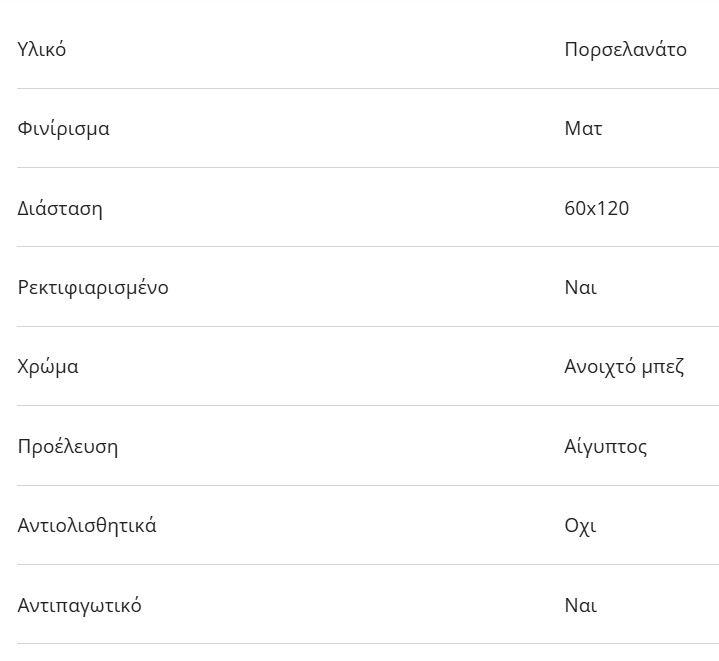Click the Ρεκτιφιαρισμένο label
Image resolution: width=719 pixels, height=661 pixels.
point(93,287)
